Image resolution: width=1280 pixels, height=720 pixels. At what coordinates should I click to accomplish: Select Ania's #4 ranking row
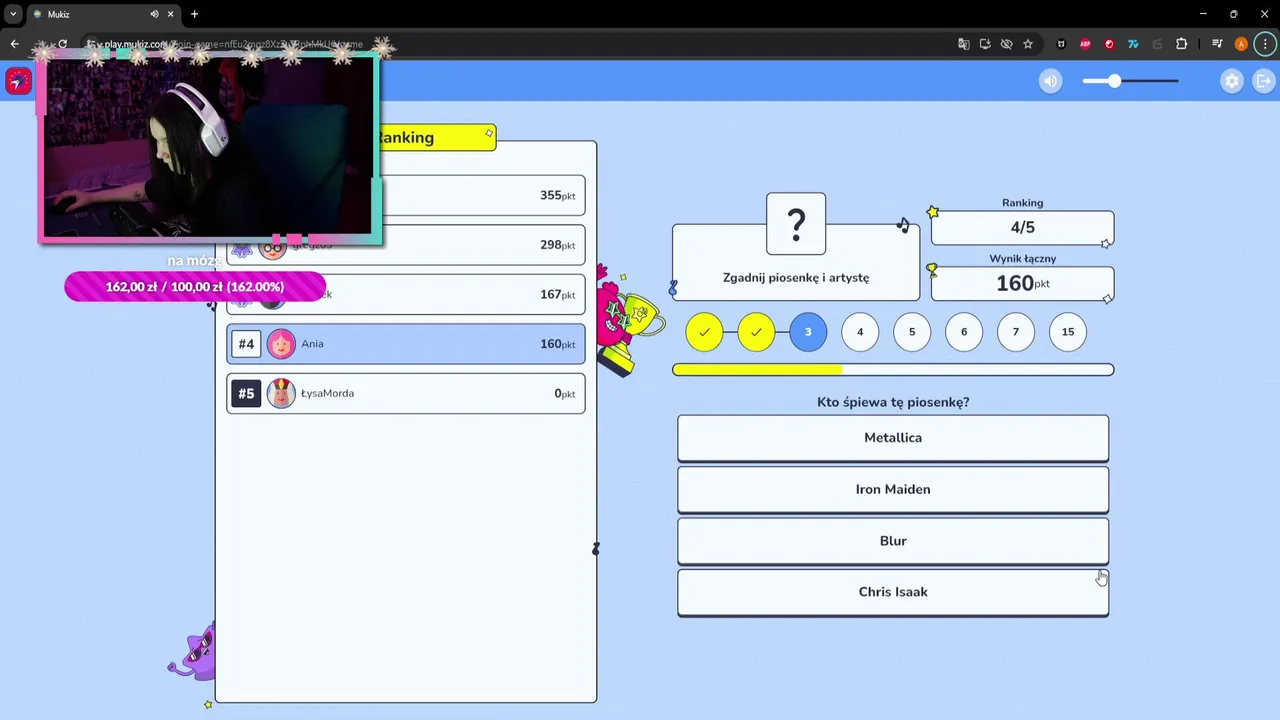[406, 344]
